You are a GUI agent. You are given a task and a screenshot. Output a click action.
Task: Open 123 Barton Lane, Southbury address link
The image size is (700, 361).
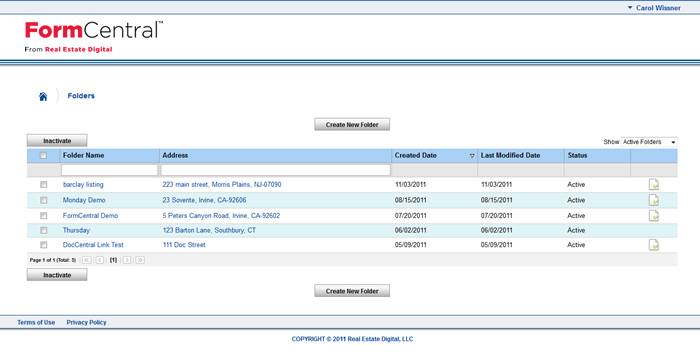pyautogui.click(x=209, y=230)
